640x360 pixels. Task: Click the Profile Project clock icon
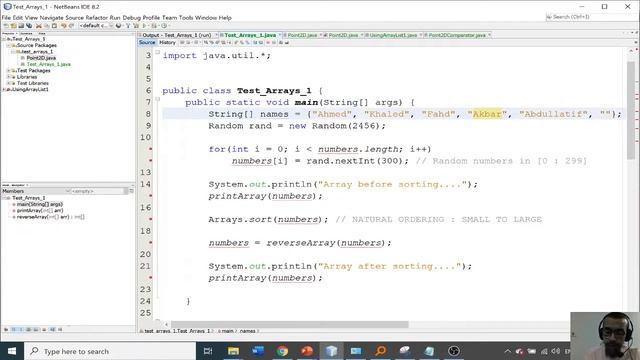[x=164, y=26]
